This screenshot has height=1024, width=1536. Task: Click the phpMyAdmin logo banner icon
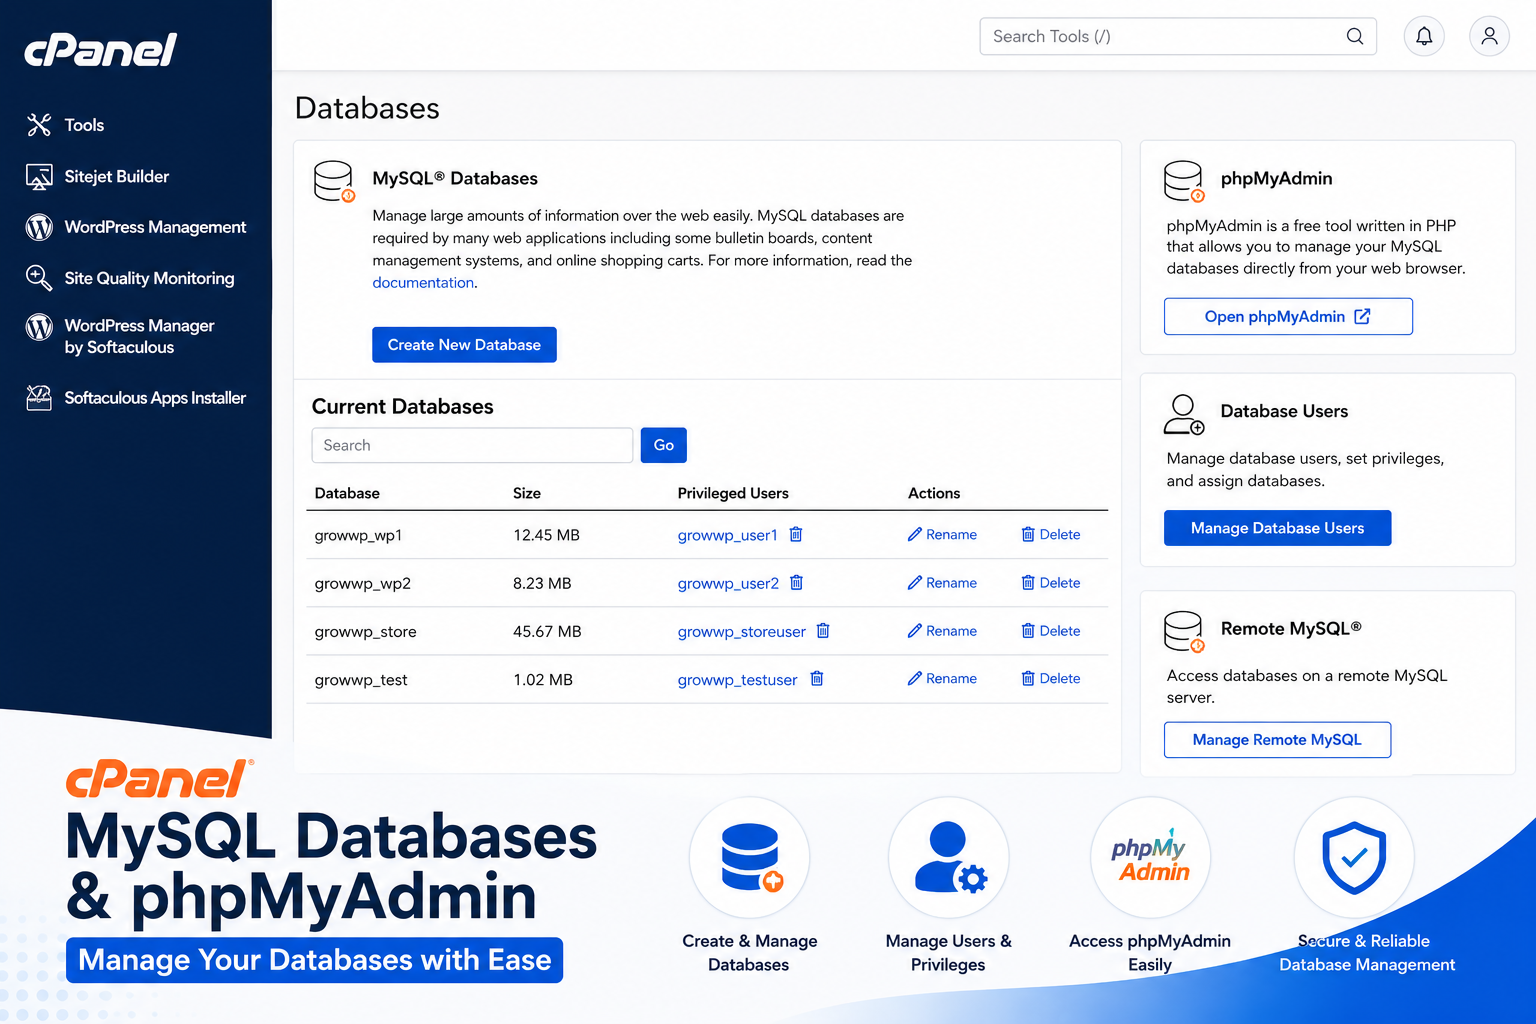click(1150, 857)
